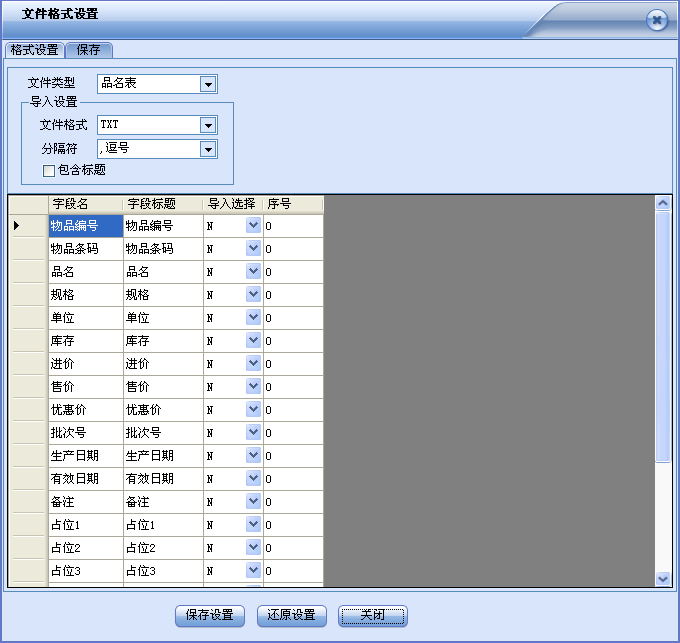Click the scroll down arrow of the grid
Screen dimensions: 680x643
click(663, 578)
